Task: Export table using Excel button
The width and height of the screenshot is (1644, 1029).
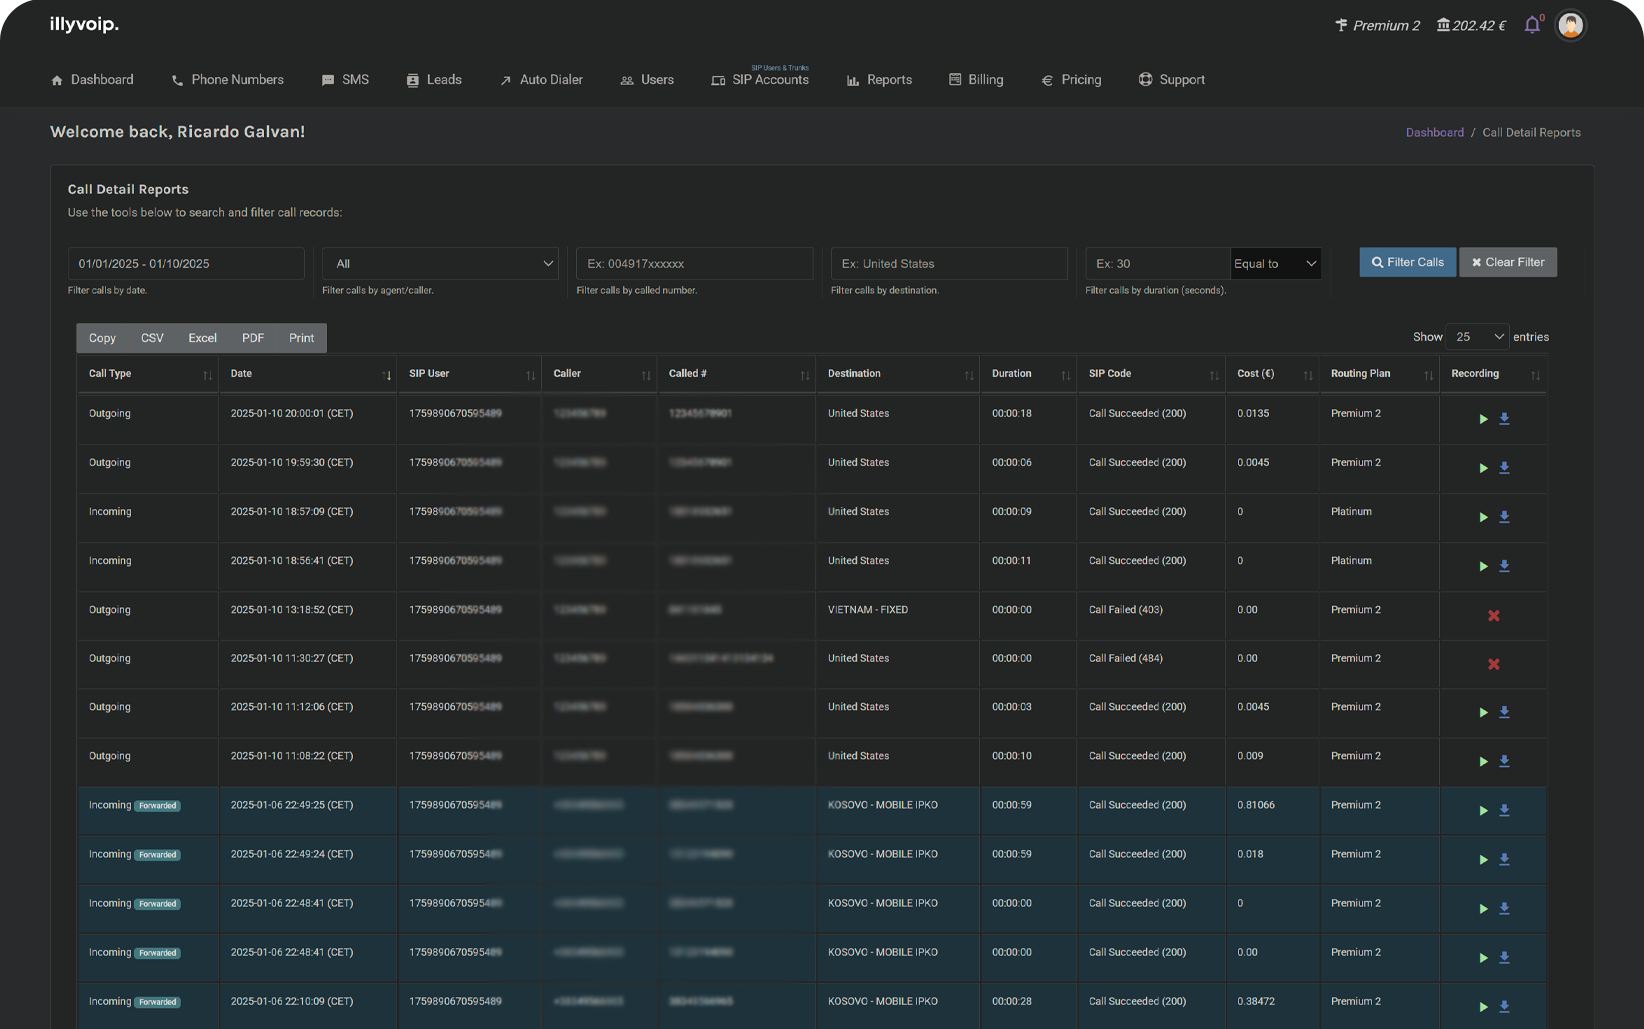Action: (x=203, y=338)
